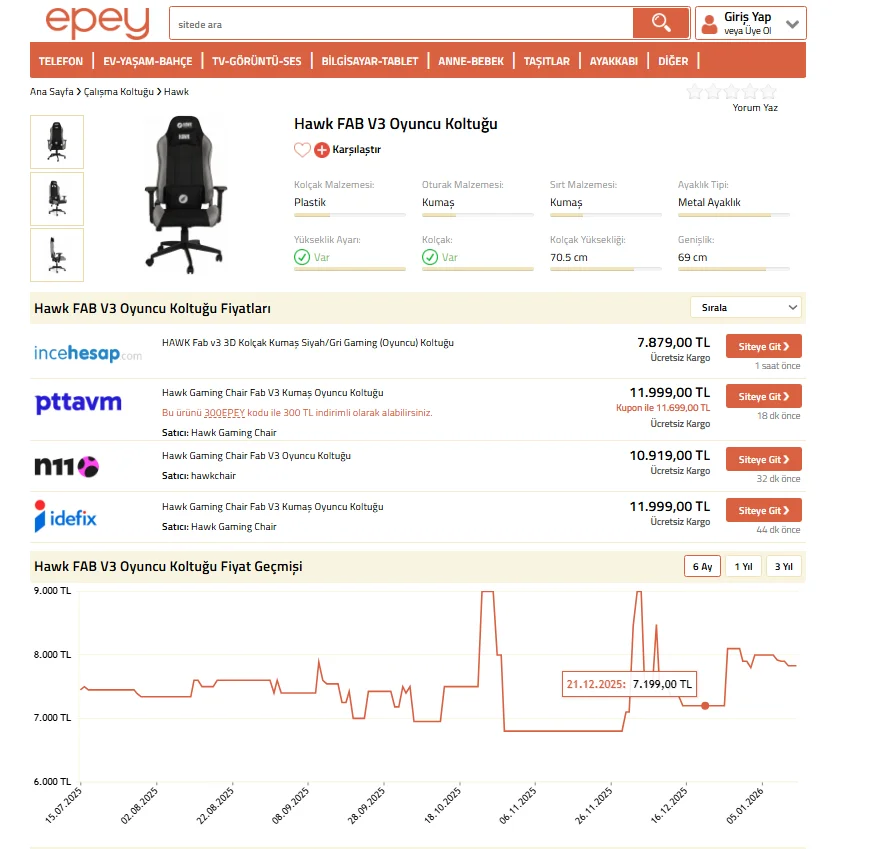Focus the sitede ara search field
Image resolution: width=874 pixels, height=849 pixels.
coord(401,24)
